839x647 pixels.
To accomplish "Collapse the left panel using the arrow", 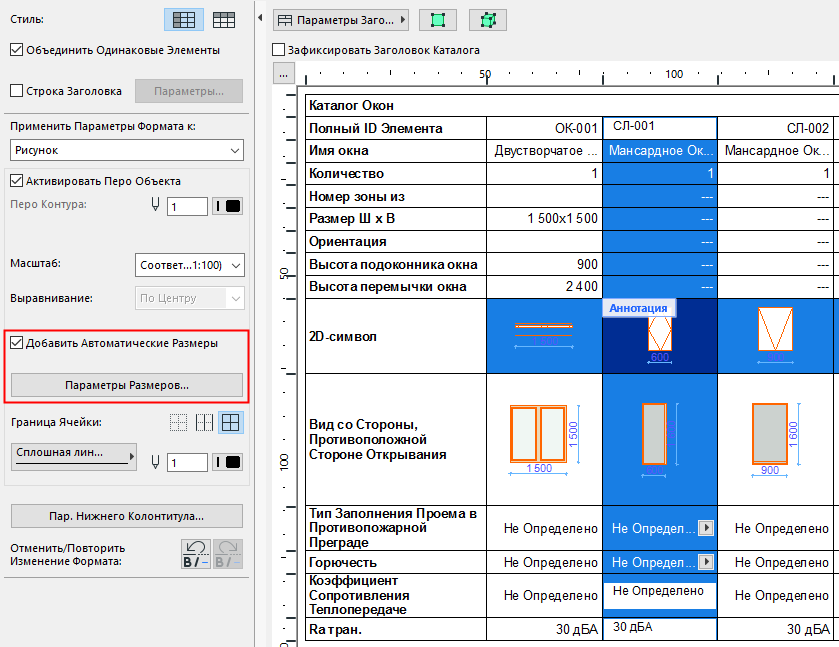I will [260, 19].
